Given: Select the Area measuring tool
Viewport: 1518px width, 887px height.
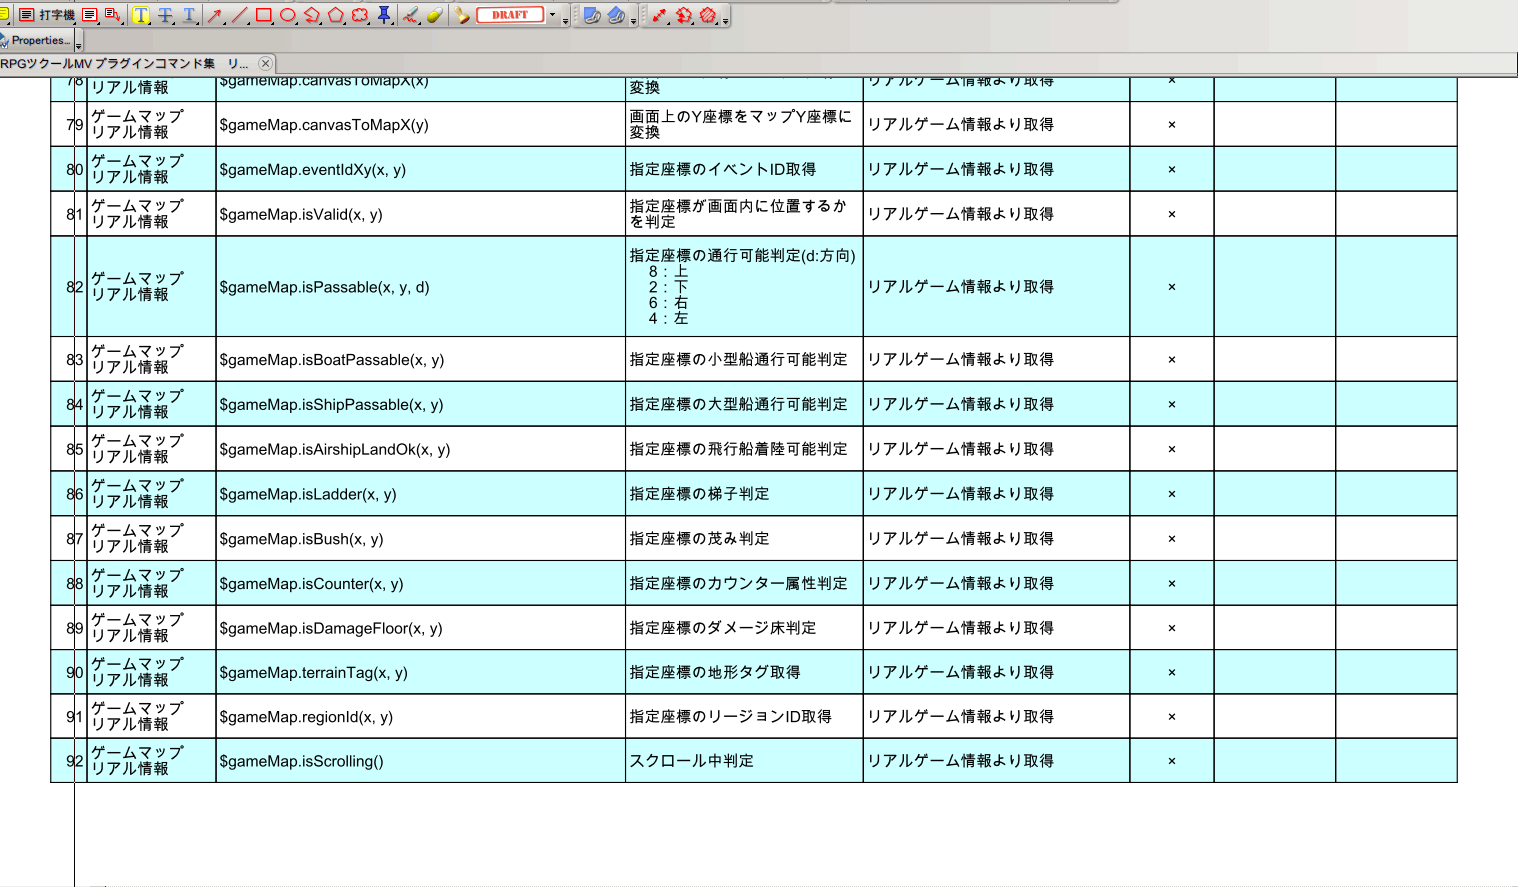Looking at the screenshot, I should [x=708, y=15].
